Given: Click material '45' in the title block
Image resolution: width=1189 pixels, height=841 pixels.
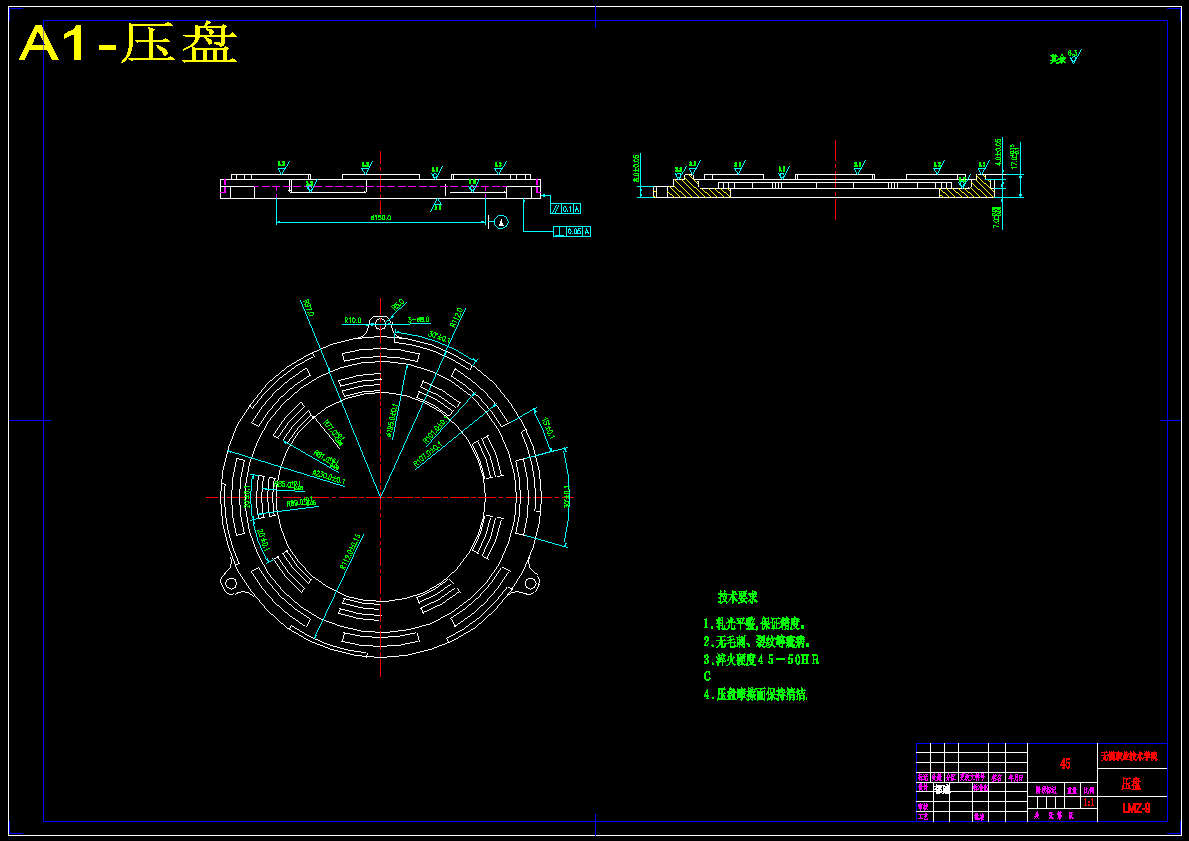Looking at the screenshot, I should coord(1065,764).
